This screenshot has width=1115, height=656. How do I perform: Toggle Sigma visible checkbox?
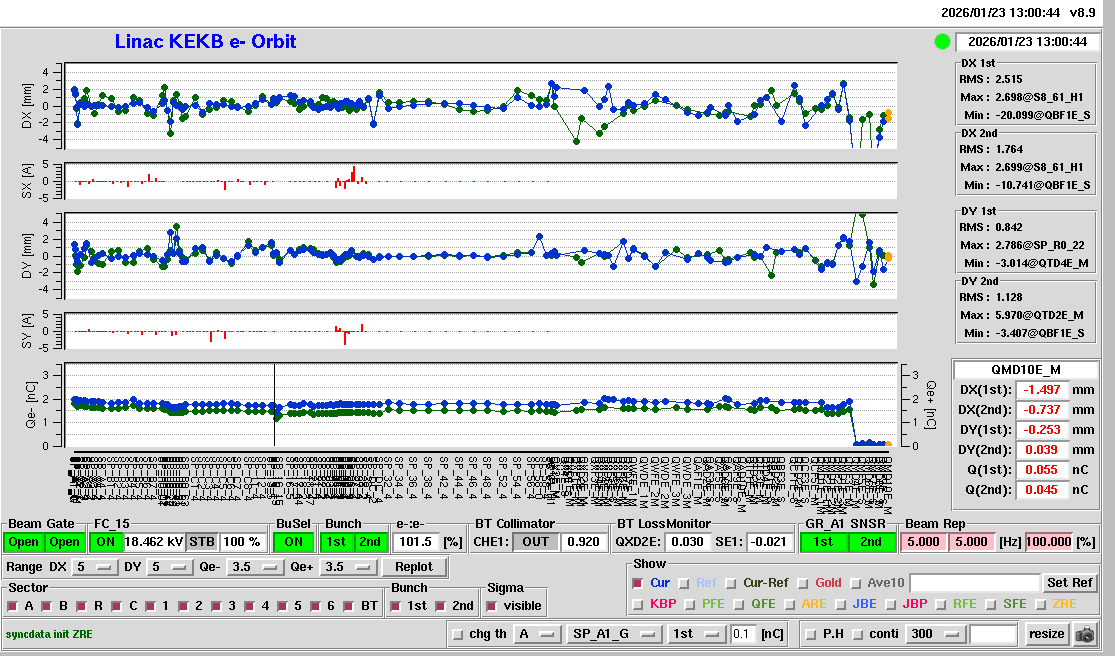point(491,606)
